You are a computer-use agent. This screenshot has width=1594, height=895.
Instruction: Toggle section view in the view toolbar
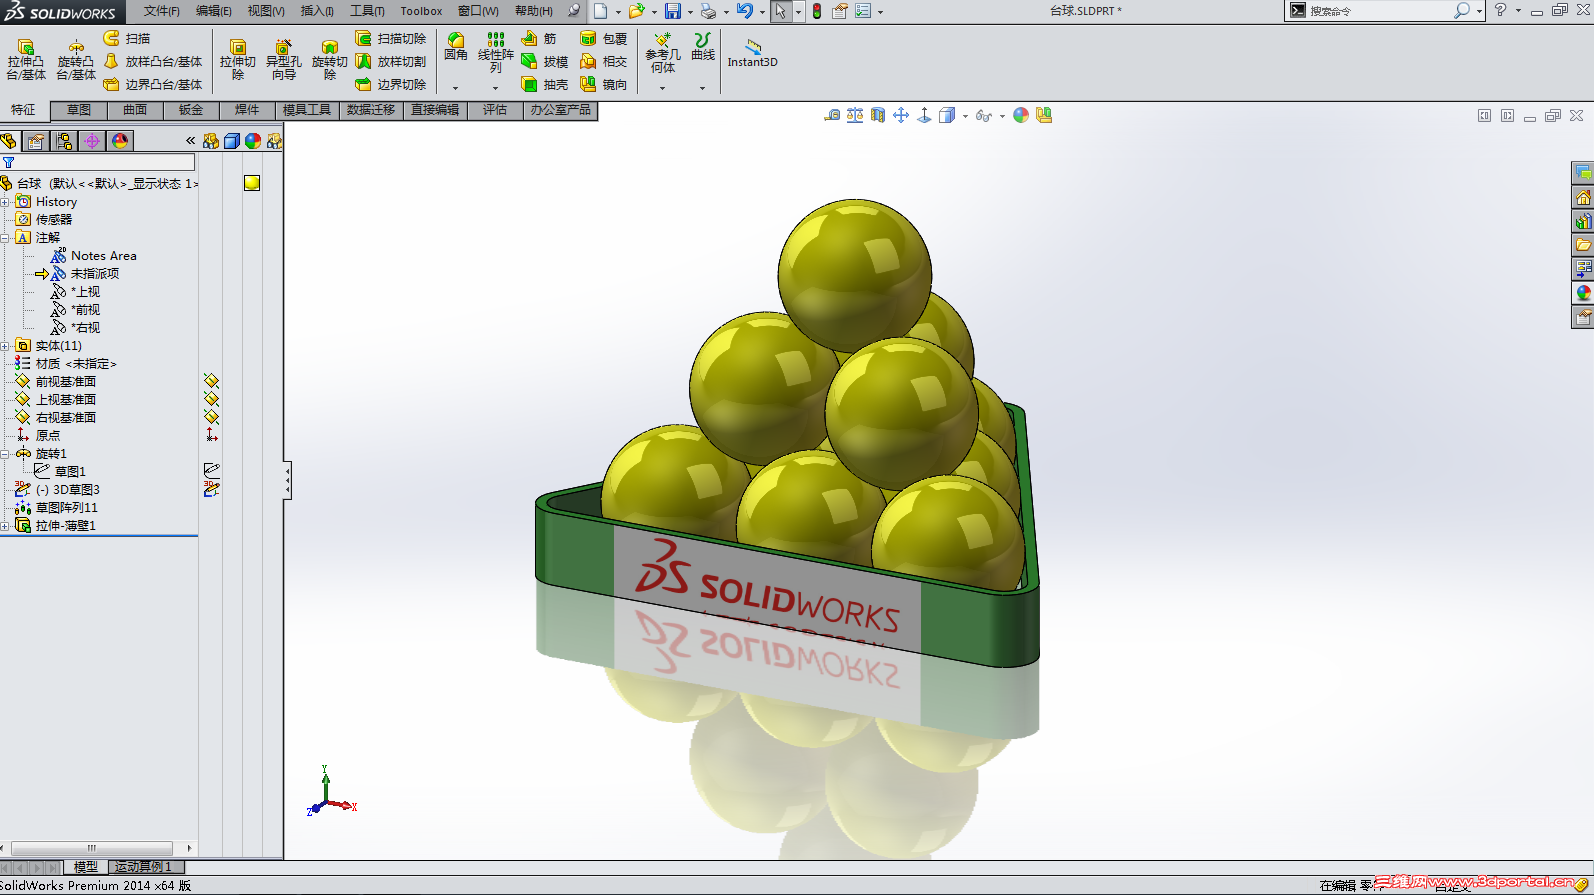[x=878, y=116]
